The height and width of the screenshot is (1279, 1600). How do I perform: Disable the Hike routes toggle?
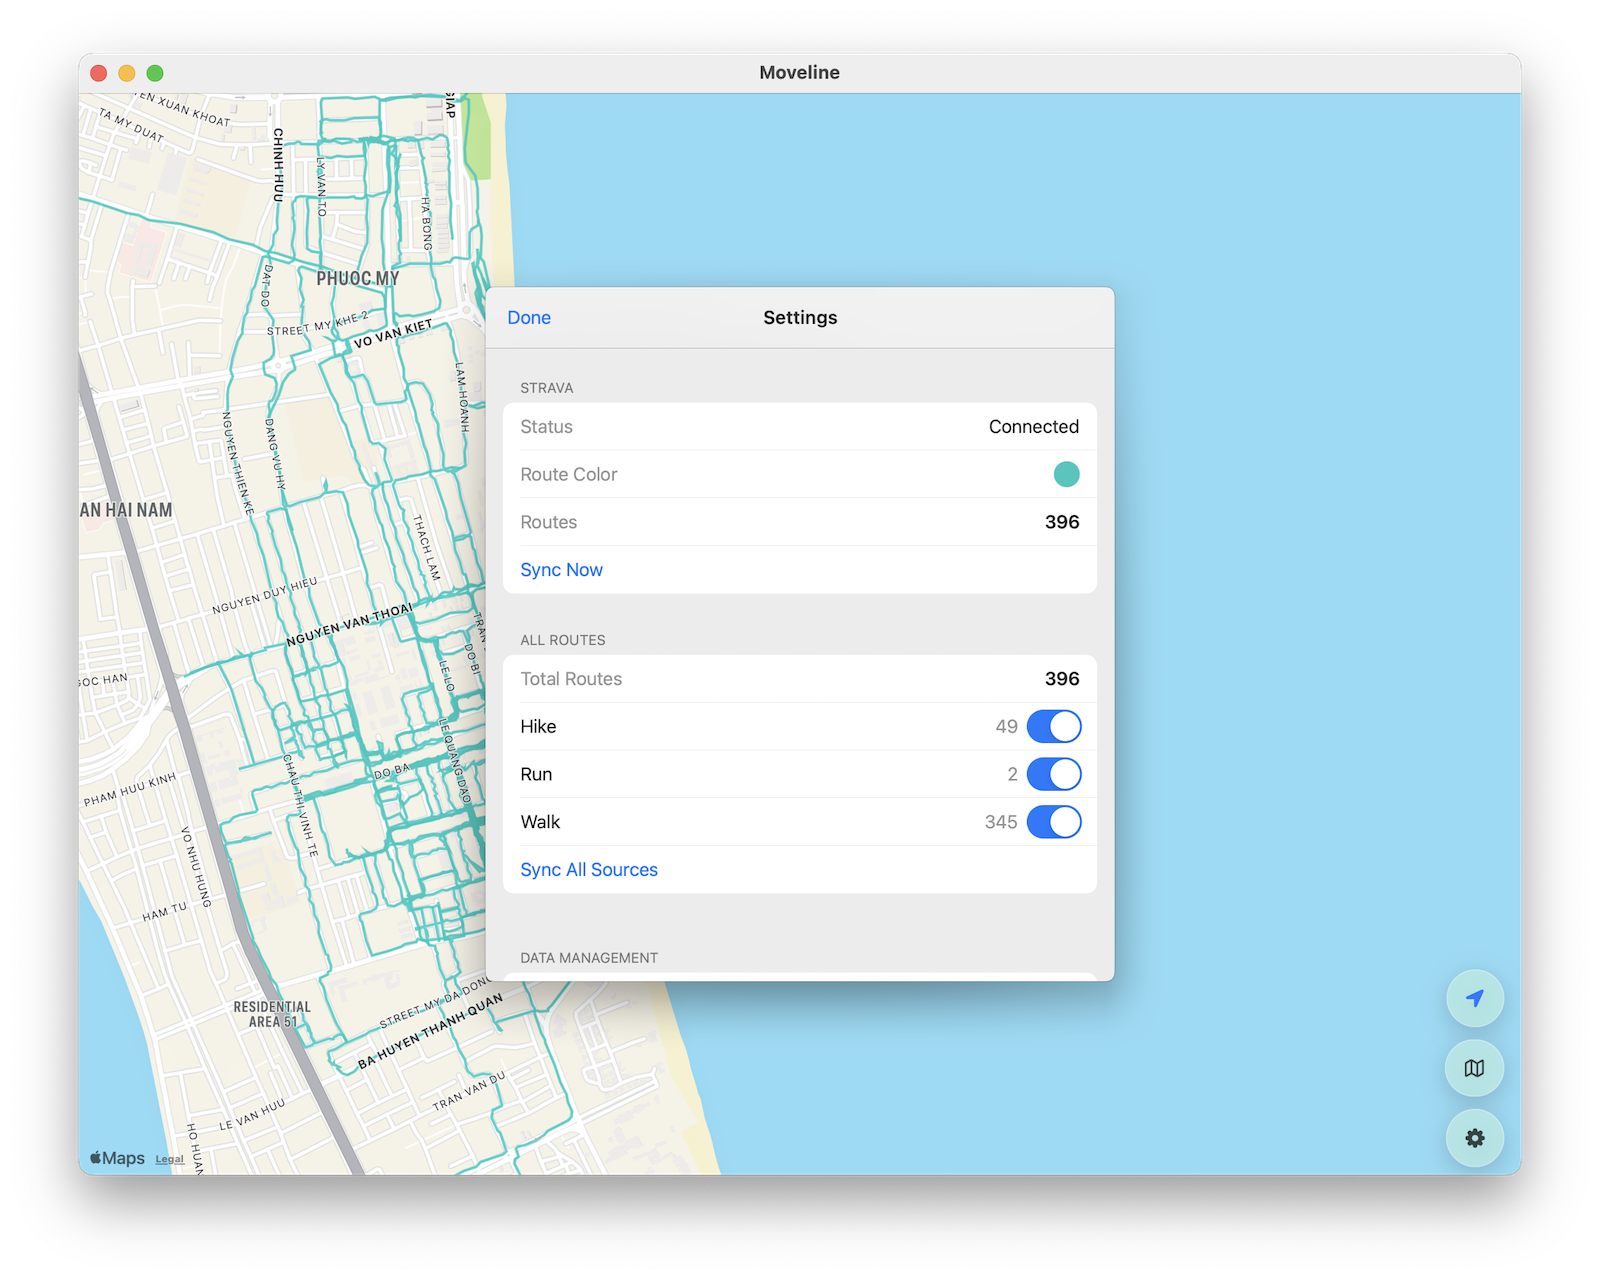pyautogui.click(x=1053, y=727)
